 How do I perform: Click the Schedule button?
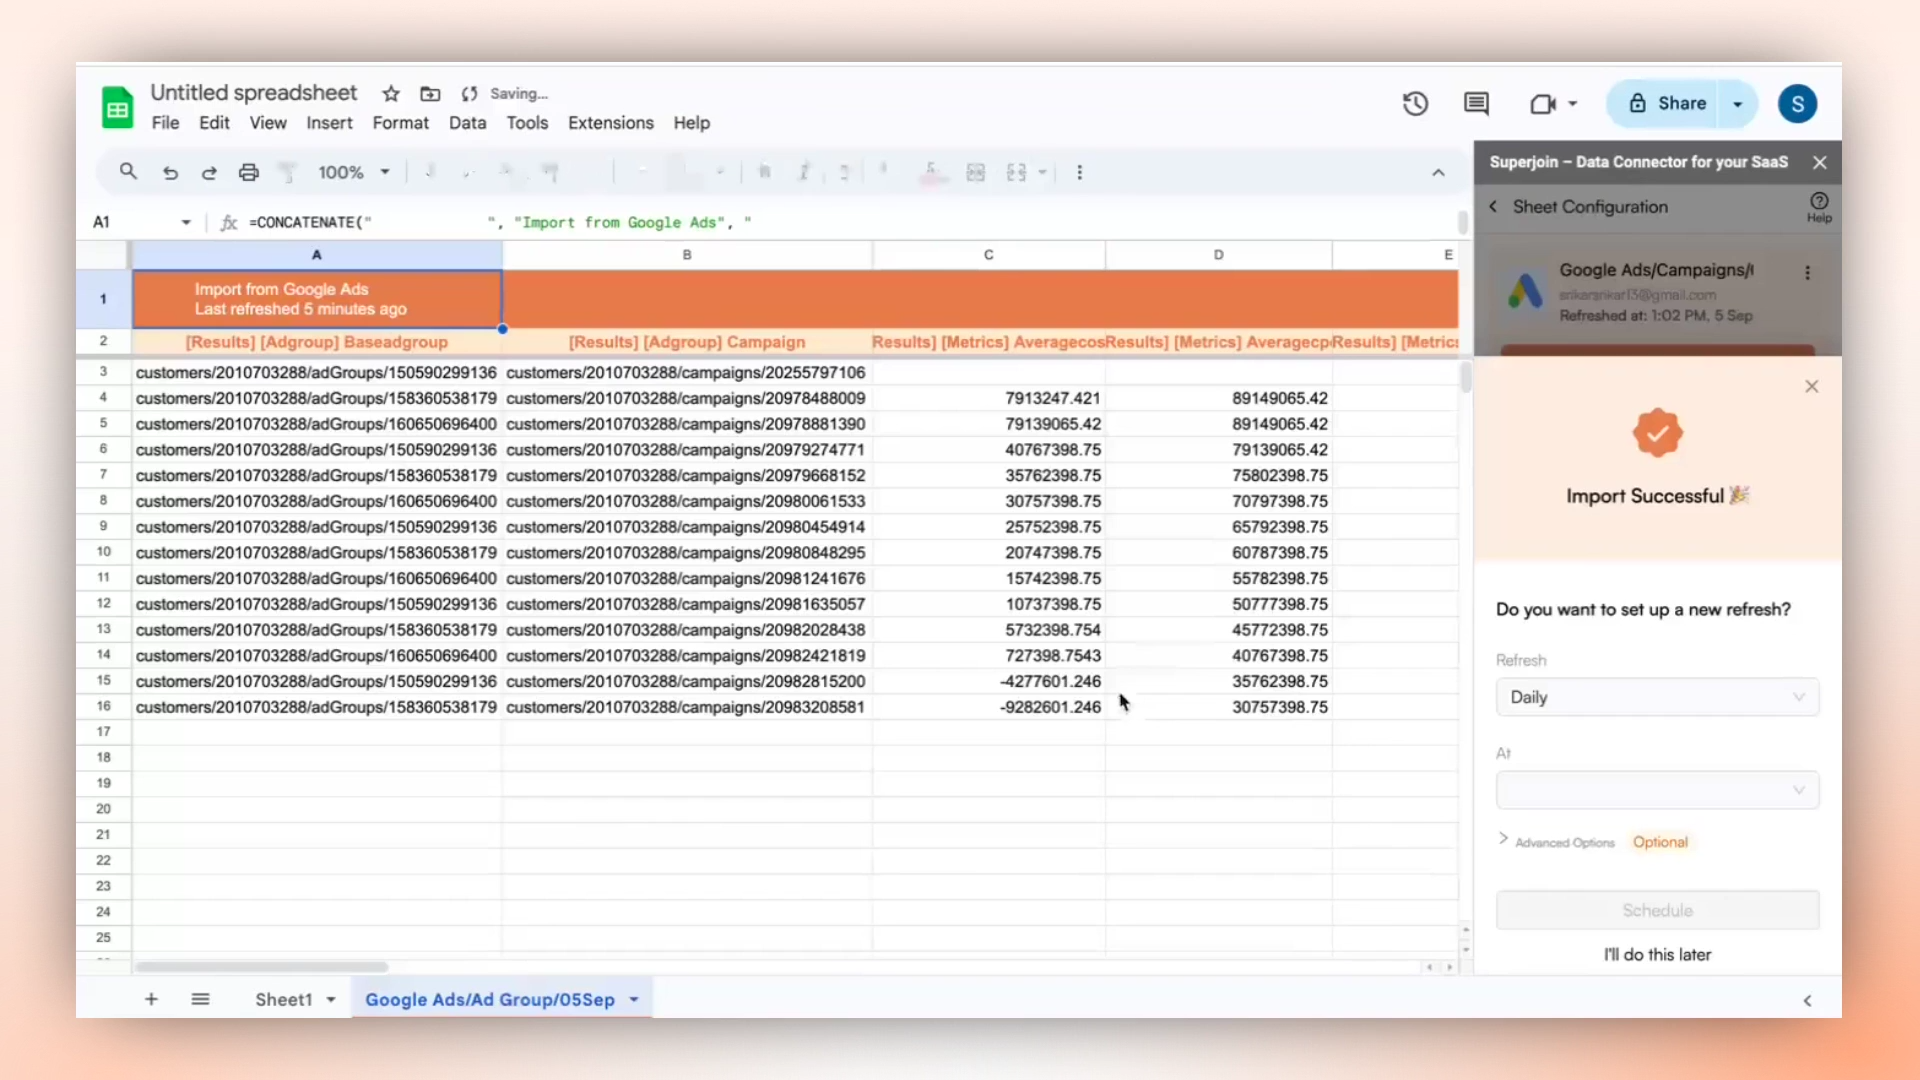tap(1657, 910)
